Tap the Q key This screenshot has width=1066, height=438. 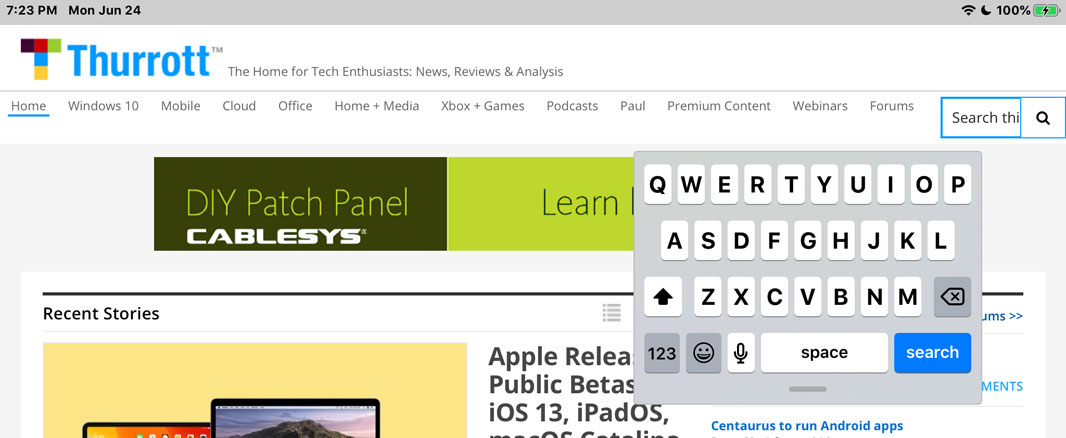(657, 184)
